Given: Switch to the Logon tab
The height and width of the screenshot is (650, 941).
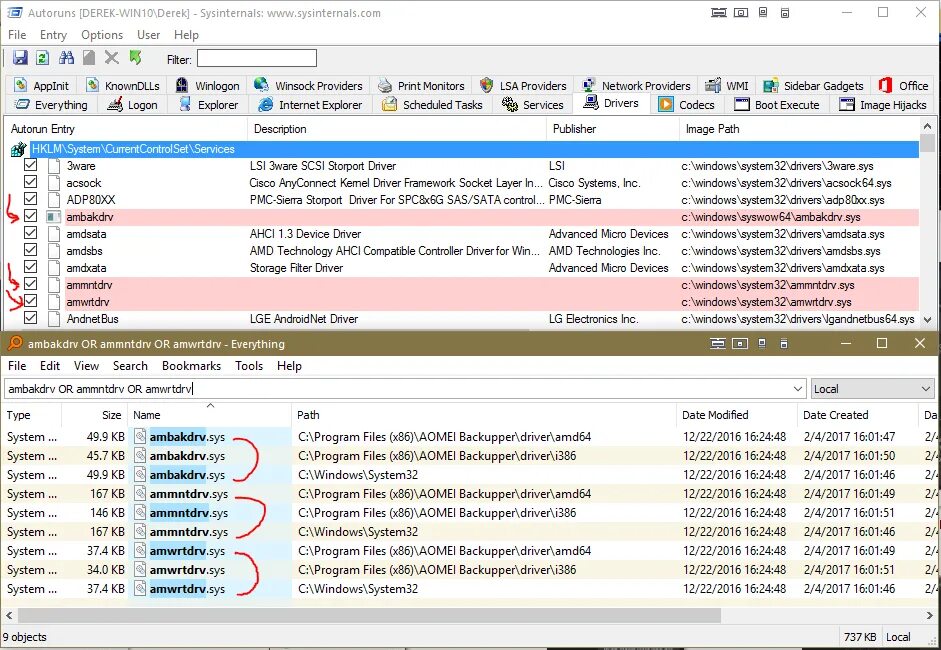Looking at the screenshot, I should [x=133, y=104].
